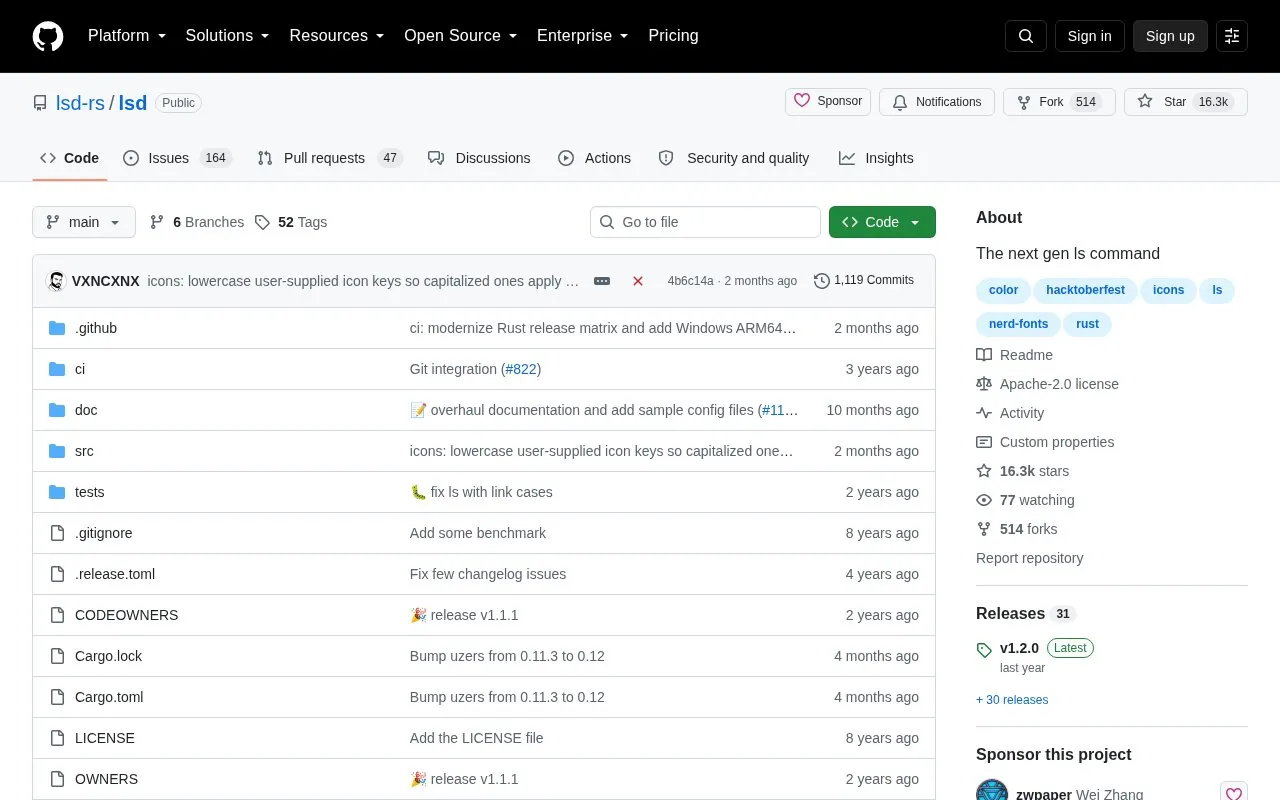View the 6 Branches list
The height and width of the screenshot is (800, 1280).
tap(196, 222)
